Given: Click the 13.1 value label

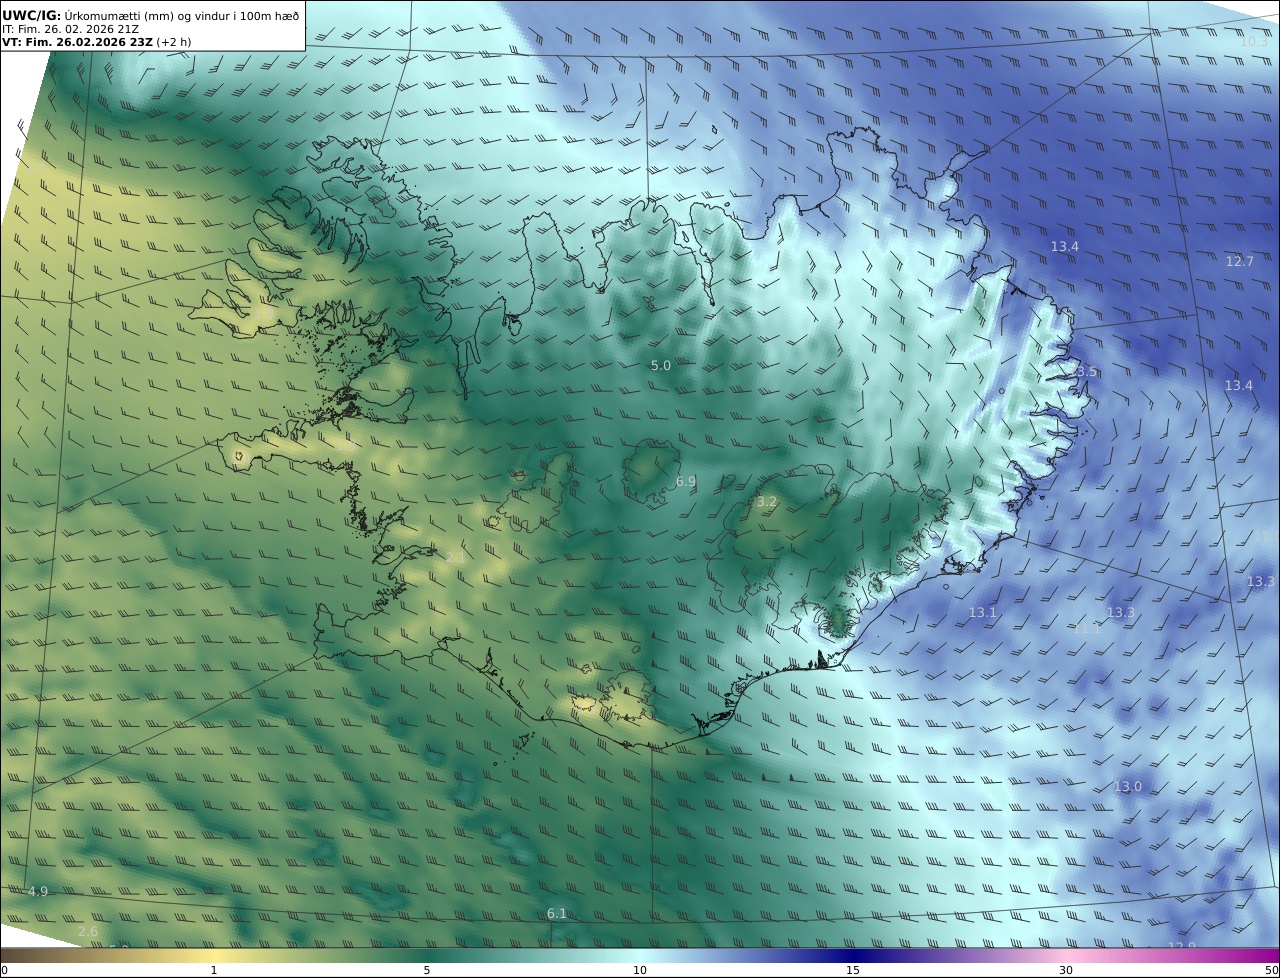Looking at the screenshot, I should click(983, 612).
